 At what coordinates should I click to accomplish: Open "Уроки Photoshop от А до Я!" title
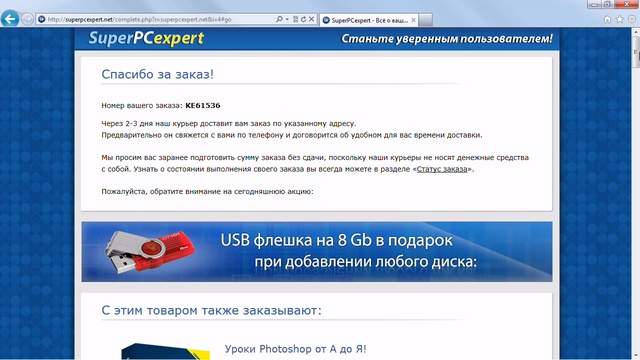pos(296,349)
